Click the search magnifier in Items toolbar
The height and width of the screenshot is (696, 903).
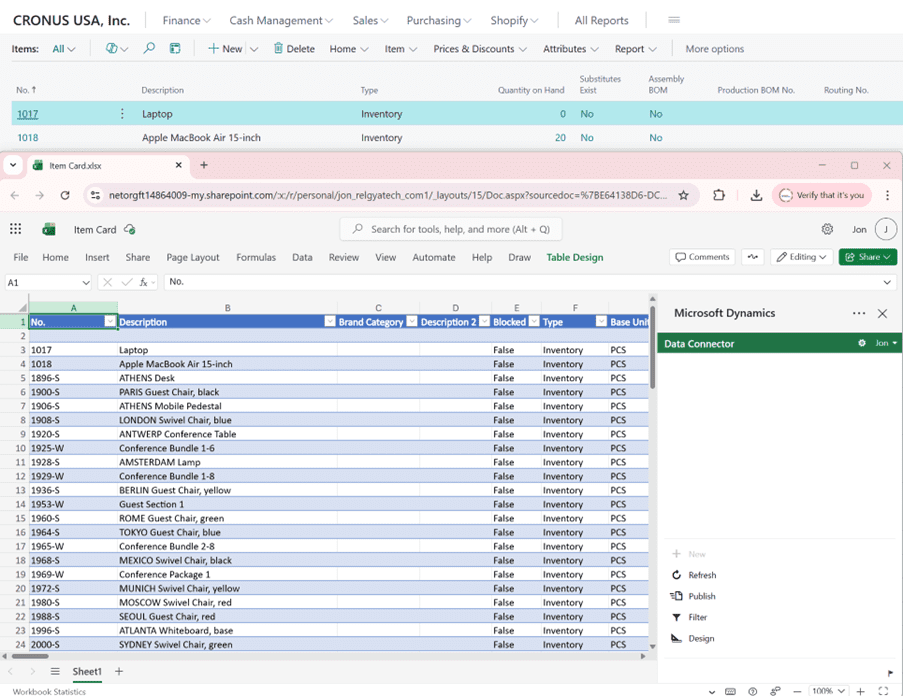[149, 49]
